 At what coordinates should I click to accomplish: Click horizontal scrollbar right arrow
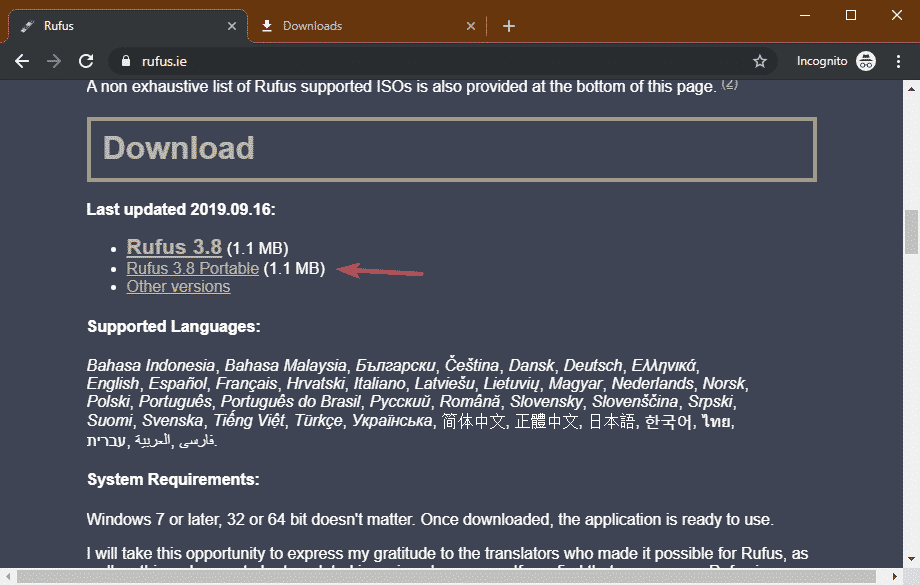(895, 577)
